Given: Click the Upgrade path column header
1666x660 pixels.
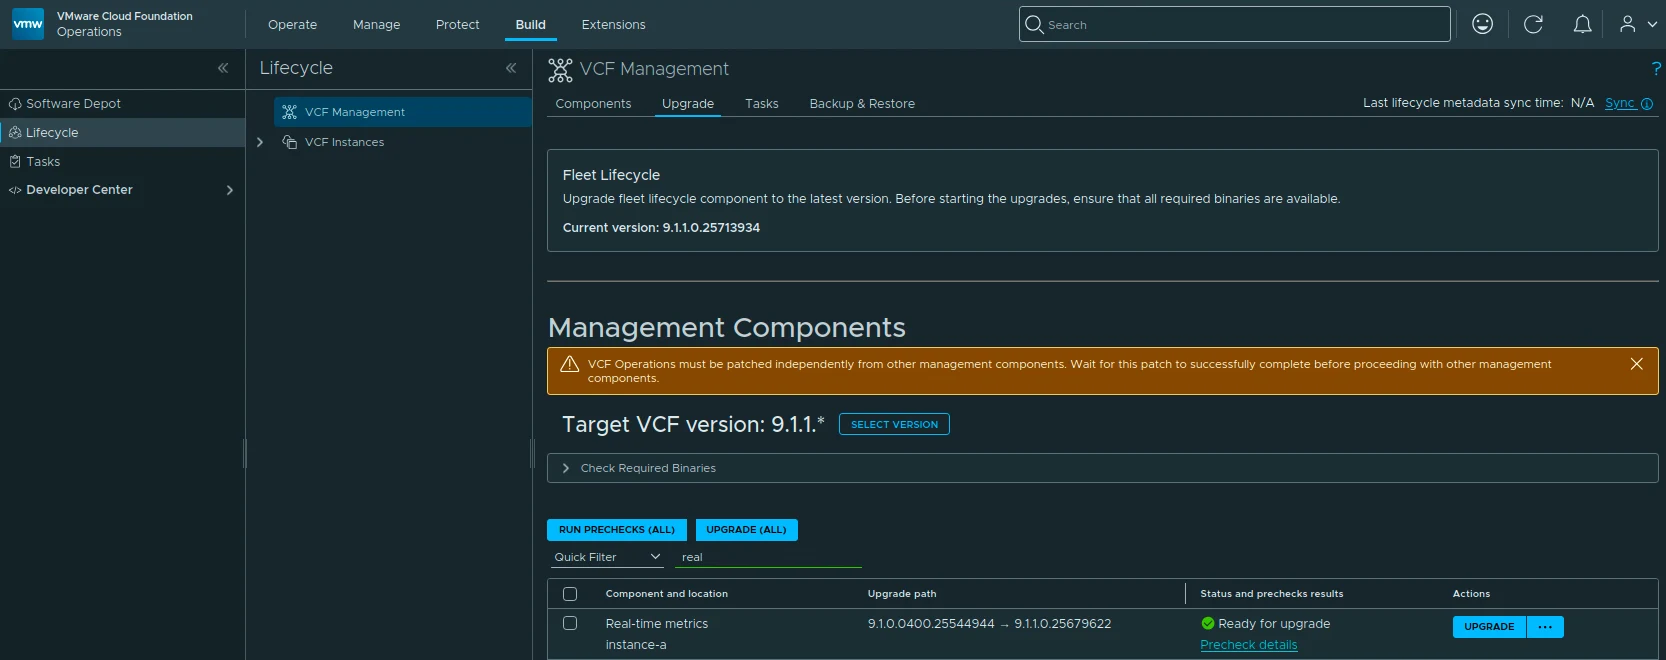Looking at the screenshot, I should (902, 594).
